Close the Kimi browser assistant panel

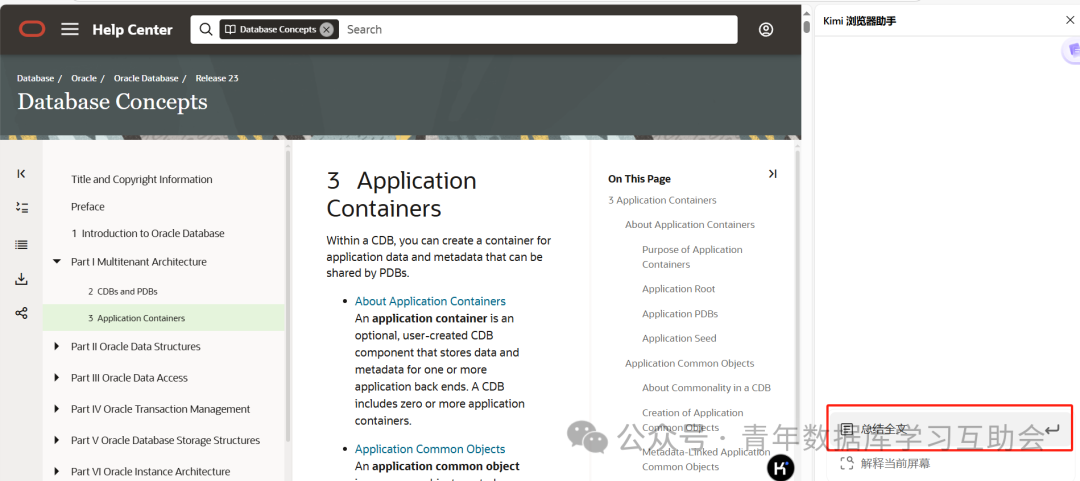click(x=1070, y=21)
